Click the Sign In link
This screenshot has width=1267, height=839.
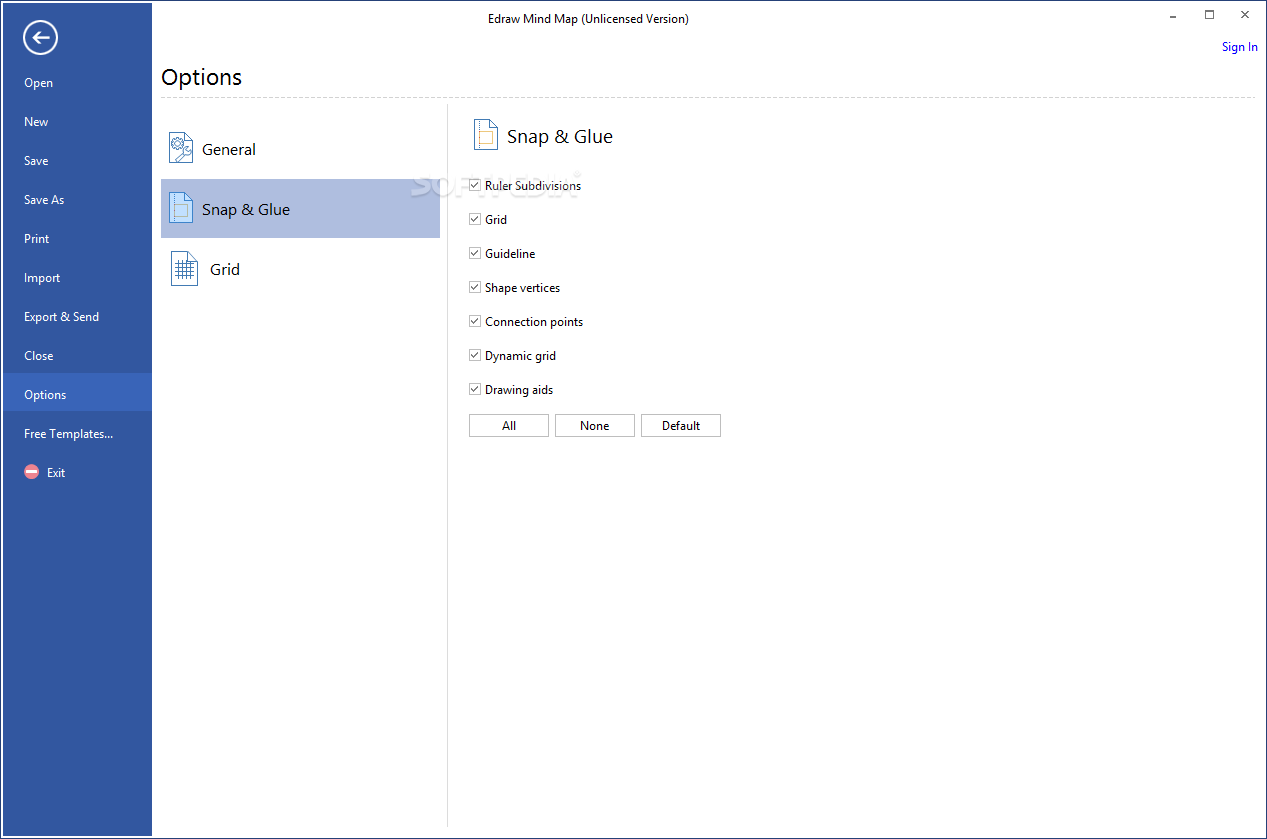1240,47
